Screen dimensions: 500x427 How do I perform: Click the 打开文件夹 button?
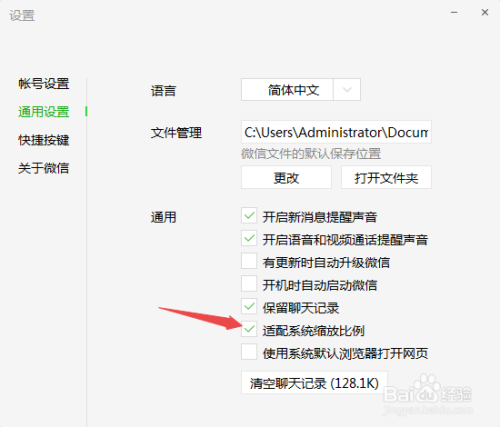coord(386,178)
